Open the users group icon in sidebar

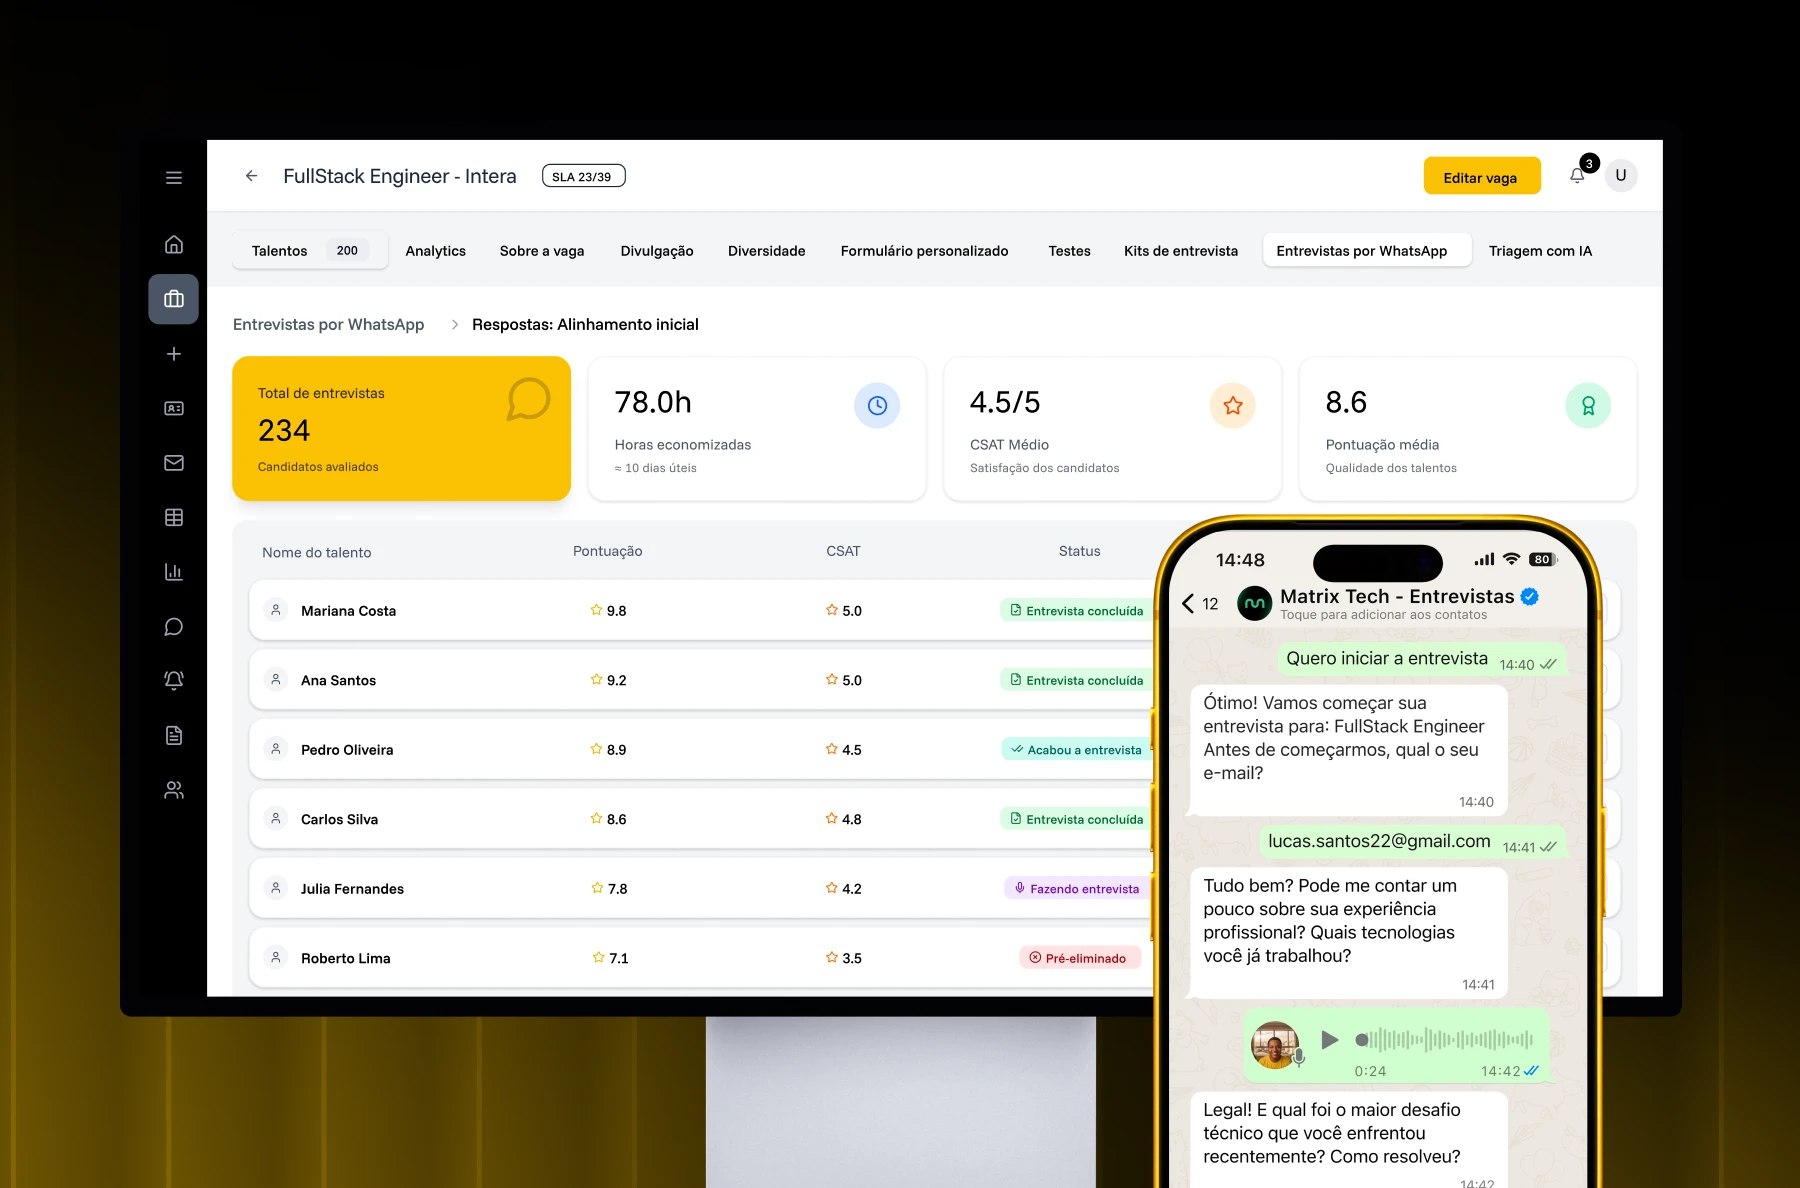(x=174, y=790)
